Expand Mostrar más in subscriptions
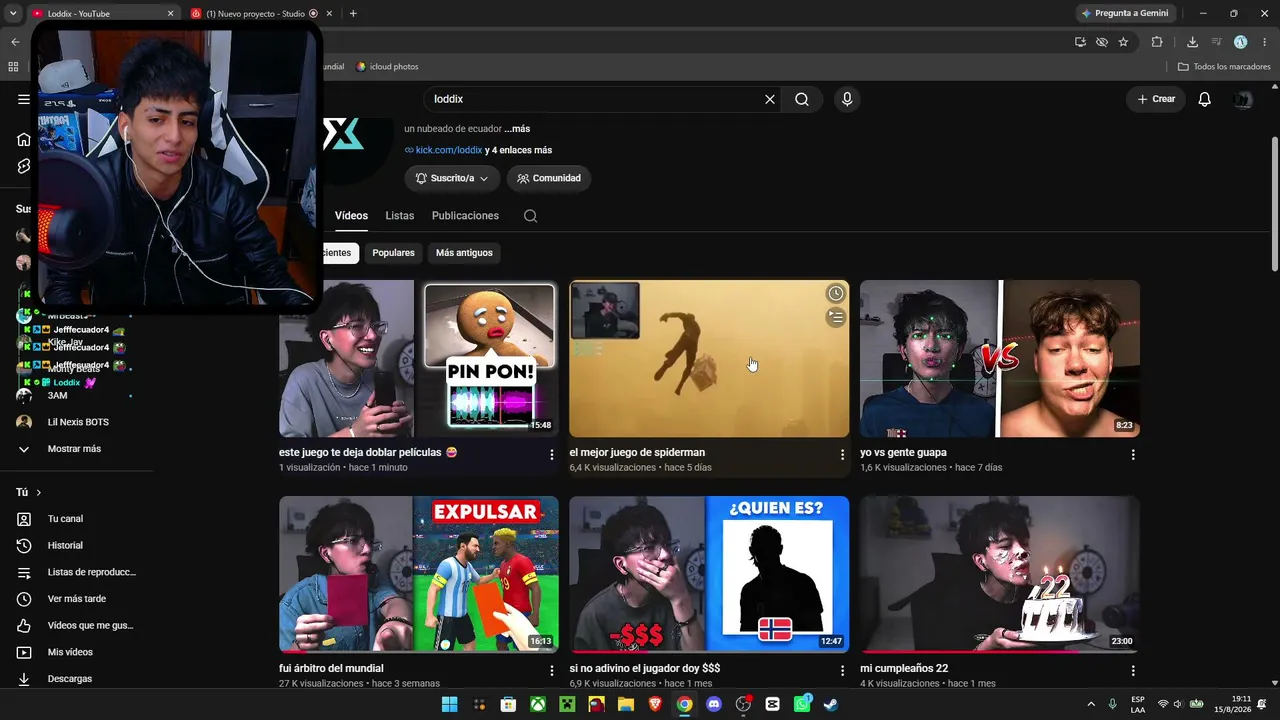Image resolution: width=1280 pixels, height=720 pixels. [76, 449]
